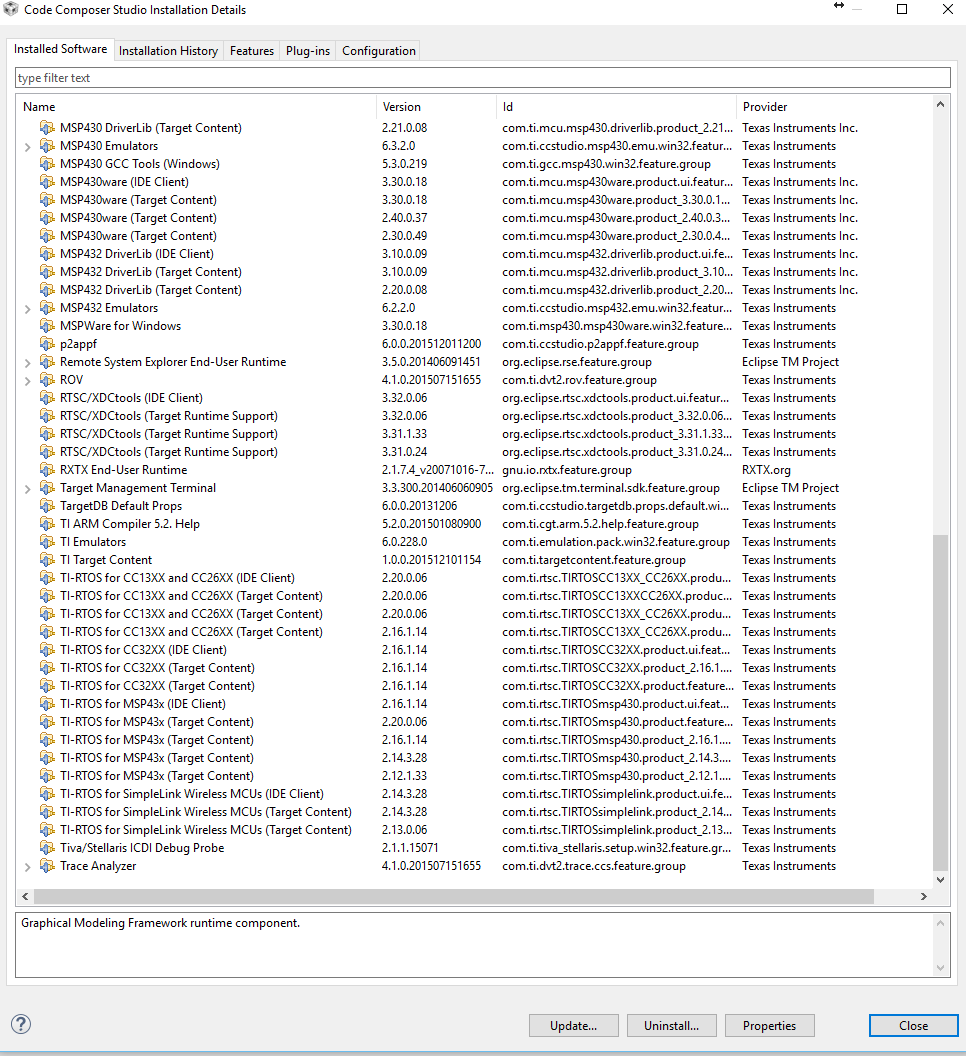Select the 'RXTX.org' provider cell
Viewport: 966px width, 1056px height.
pos(766,470)
